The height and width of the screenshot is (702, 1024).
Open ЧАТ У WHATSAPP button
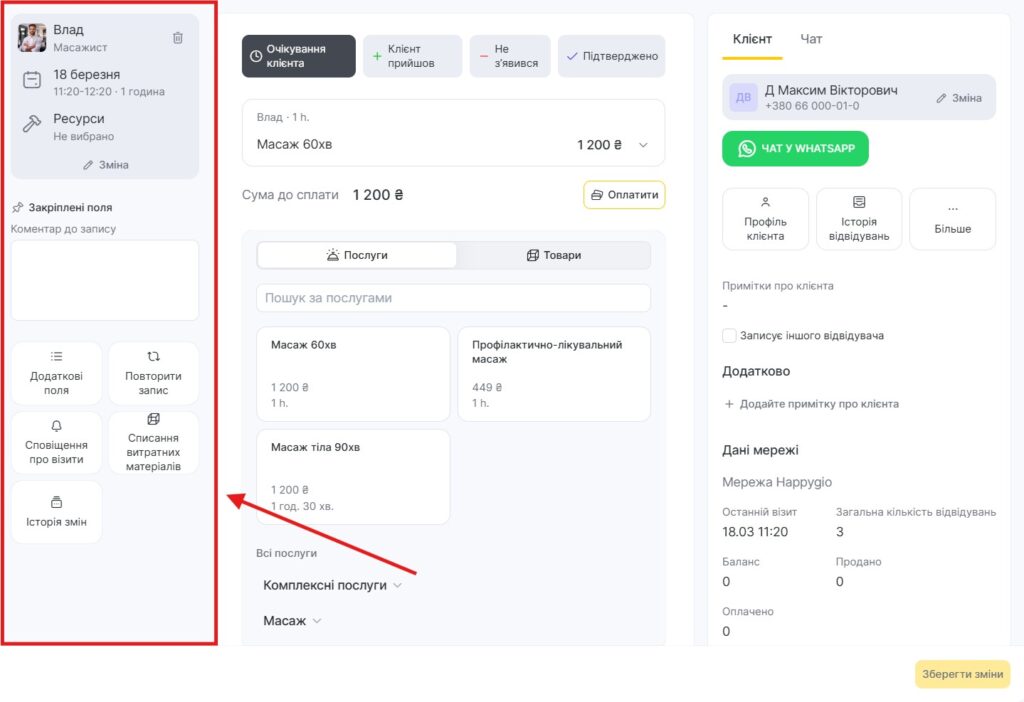[795, 149]
